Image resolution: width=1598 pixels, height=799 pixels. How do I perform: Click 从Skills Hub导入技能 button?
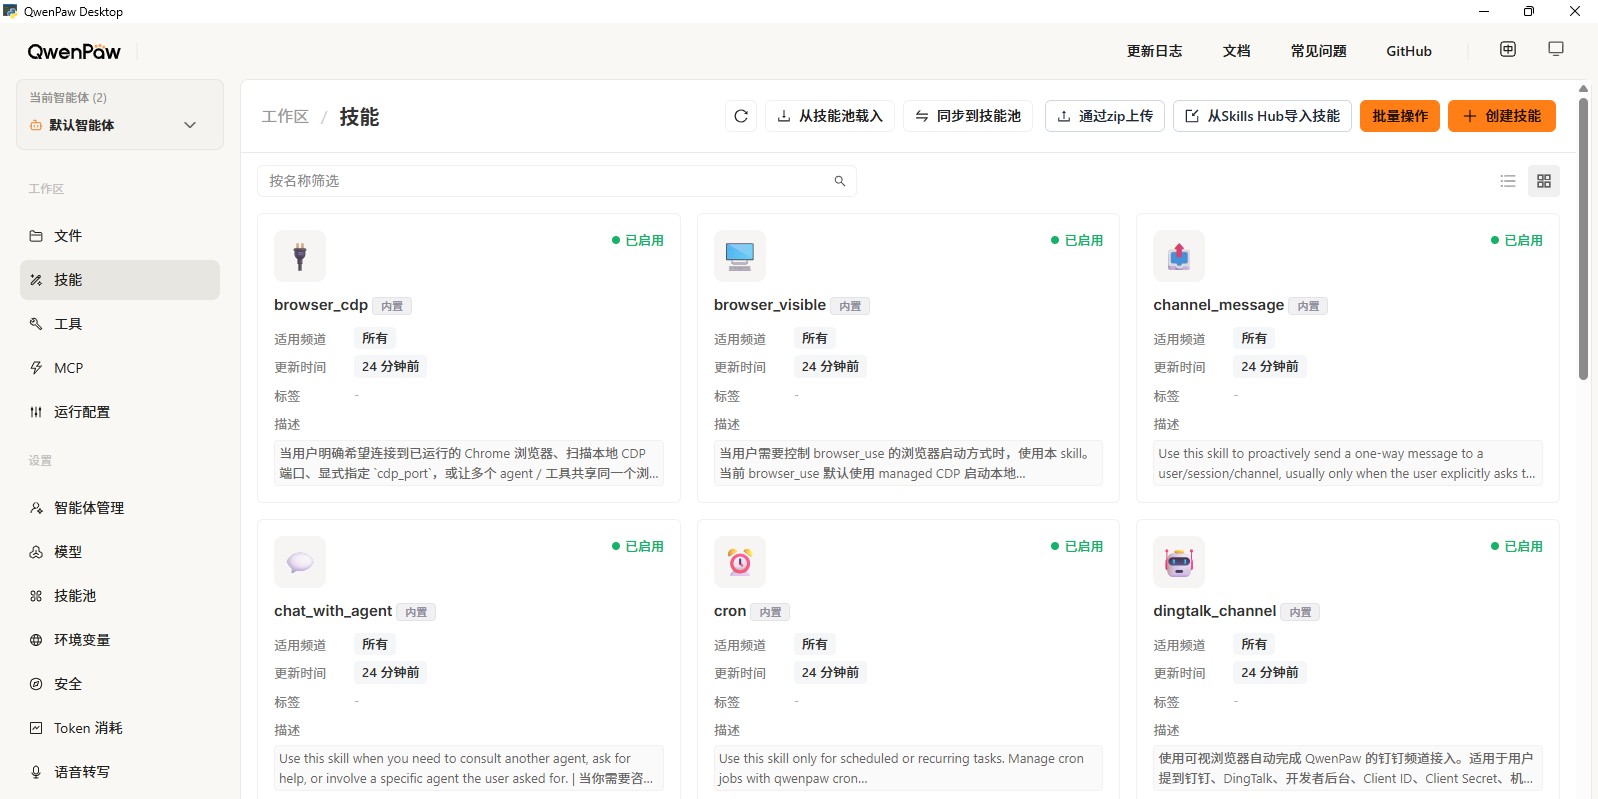click(x=1263, y=116)
